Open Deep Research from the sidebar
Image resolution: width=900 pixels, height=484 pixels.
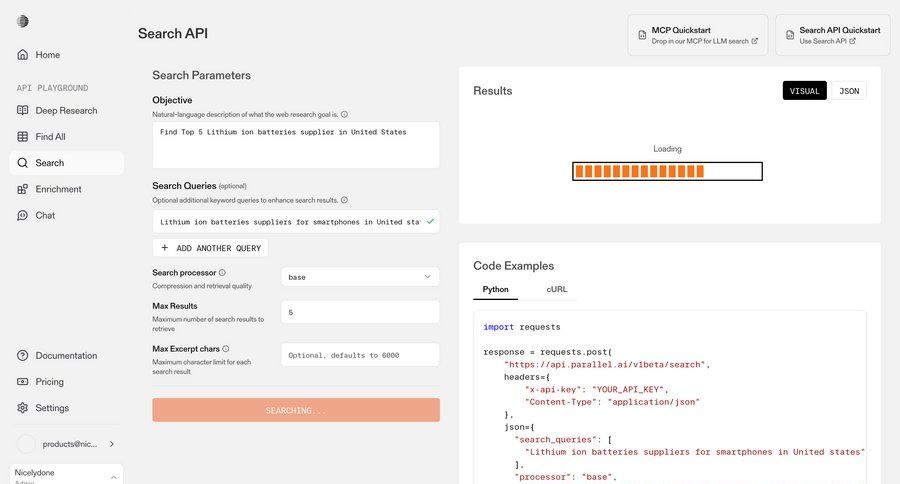tap(65, 110)
